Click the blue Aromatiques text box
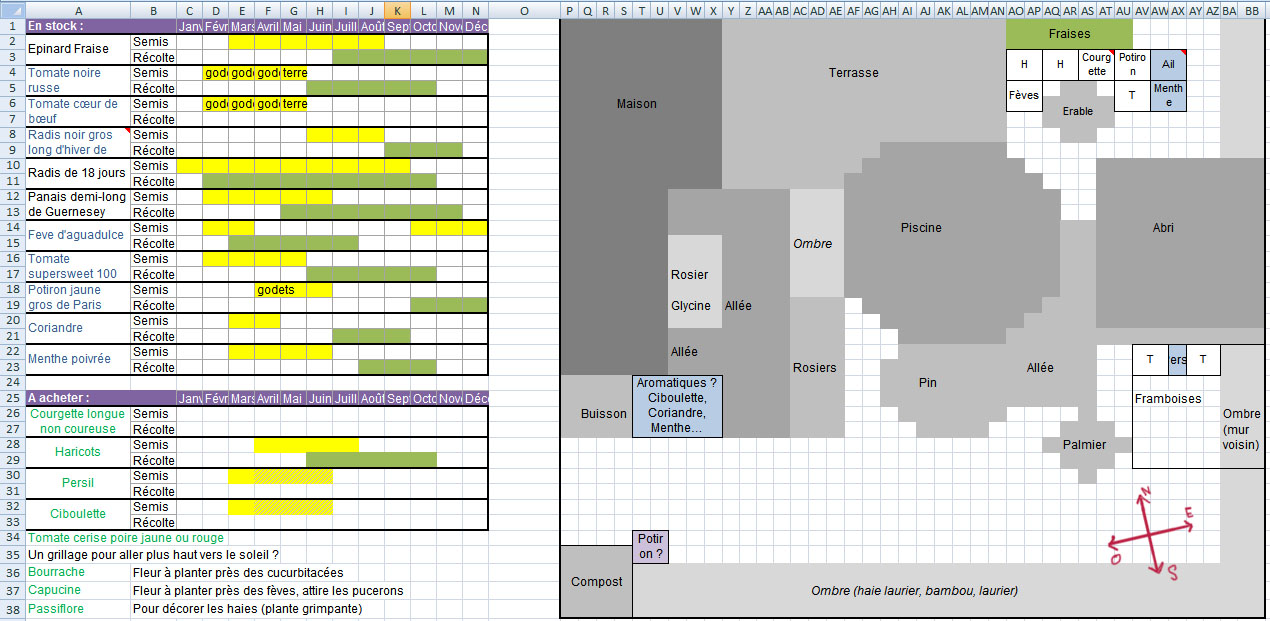This screenshot has height=621, width=1270. [x=676, y=406]
